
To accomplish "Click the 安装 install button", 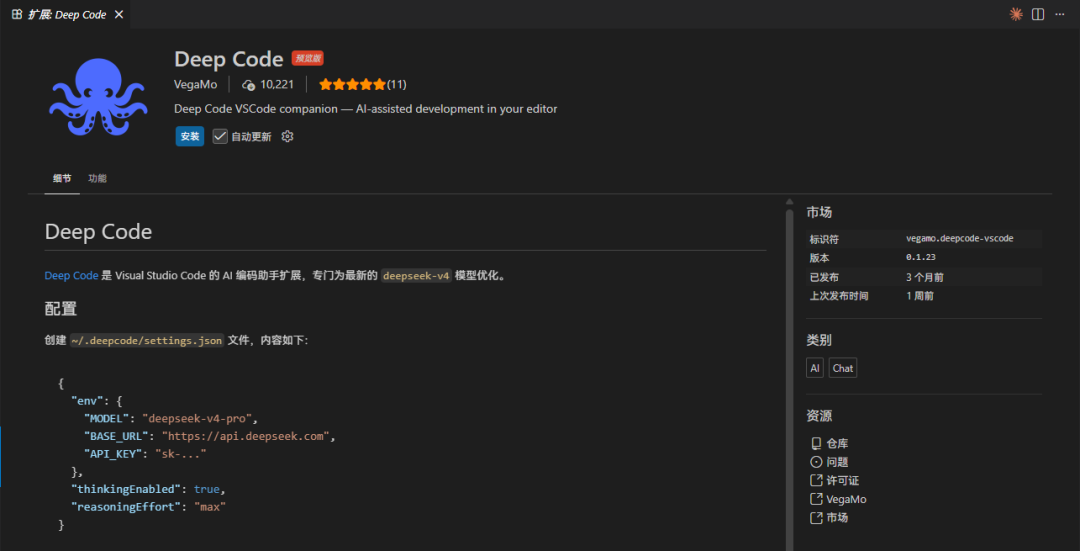I will tap(189, 136).
